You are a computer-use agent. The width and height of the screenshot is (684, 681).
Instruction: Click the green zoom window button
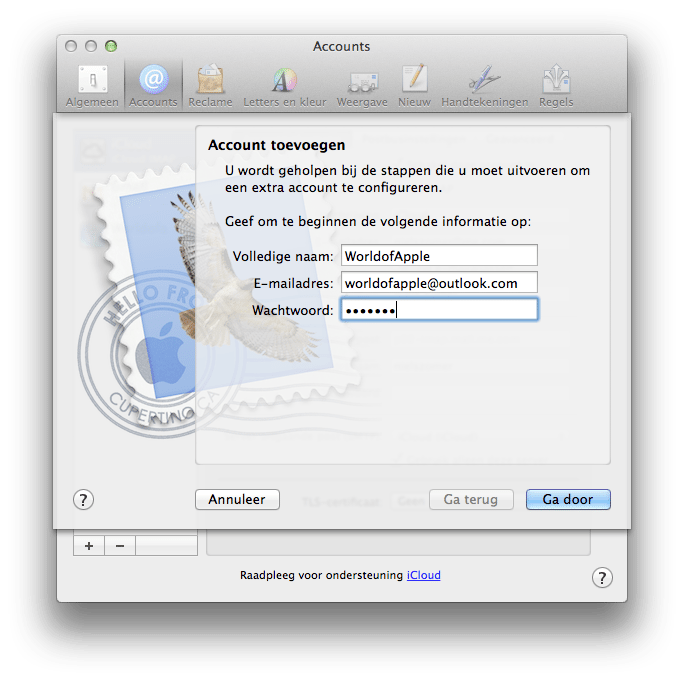111,46
